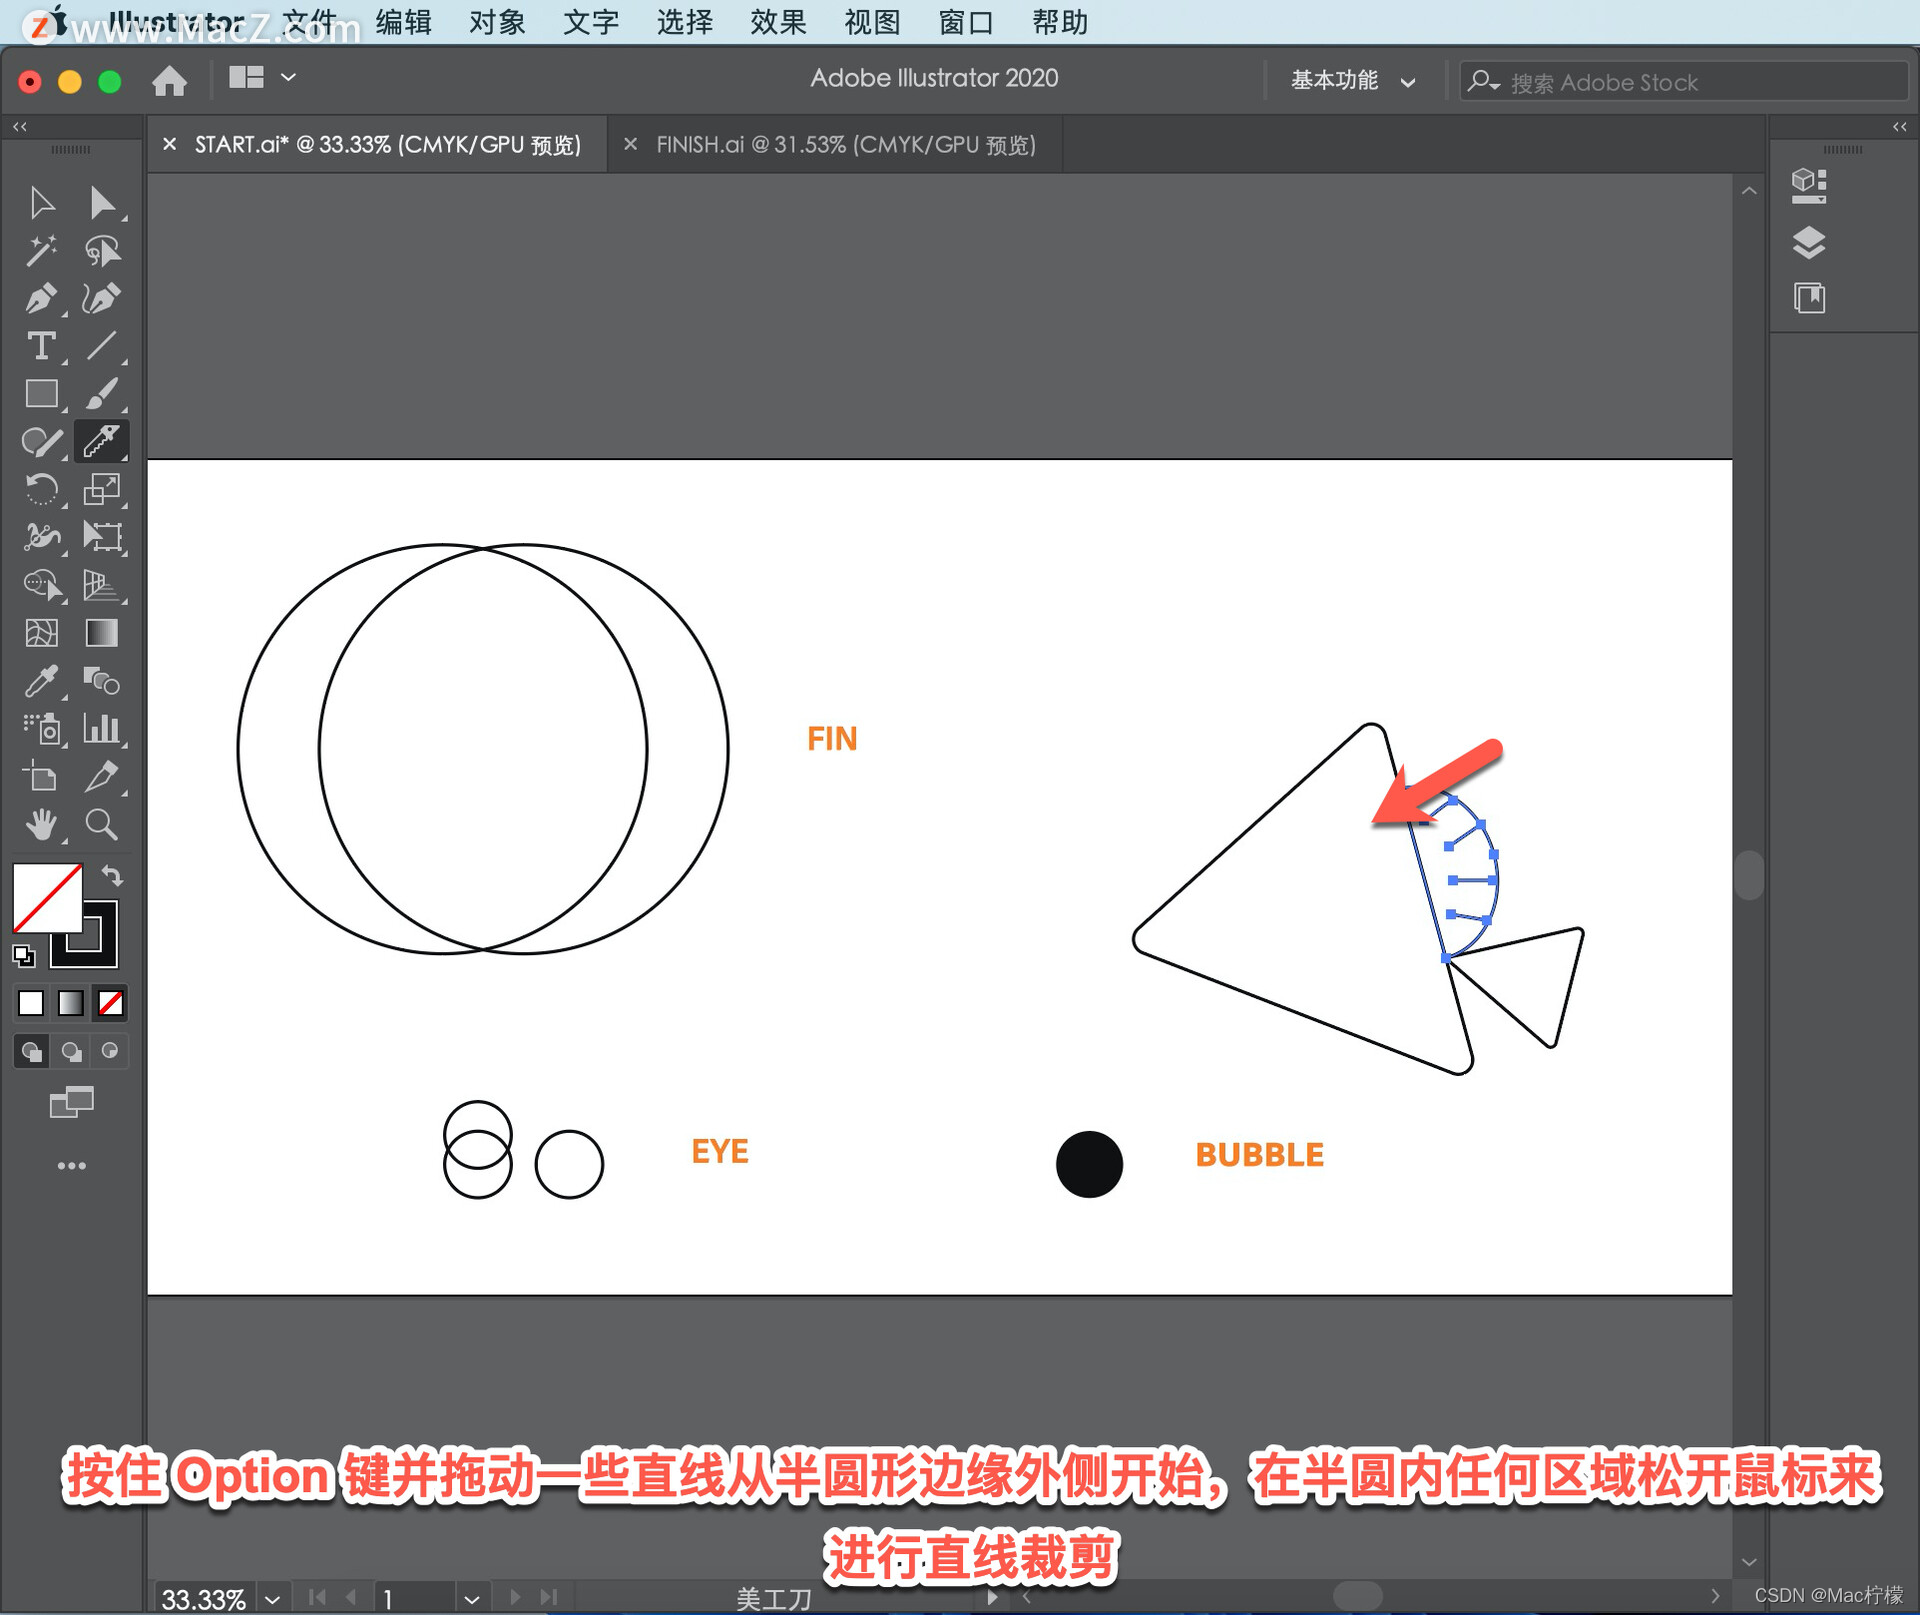Viewport: 1920px width, 1615px height.
Task: Open the 效果 menu
Action: pos(777,22)
